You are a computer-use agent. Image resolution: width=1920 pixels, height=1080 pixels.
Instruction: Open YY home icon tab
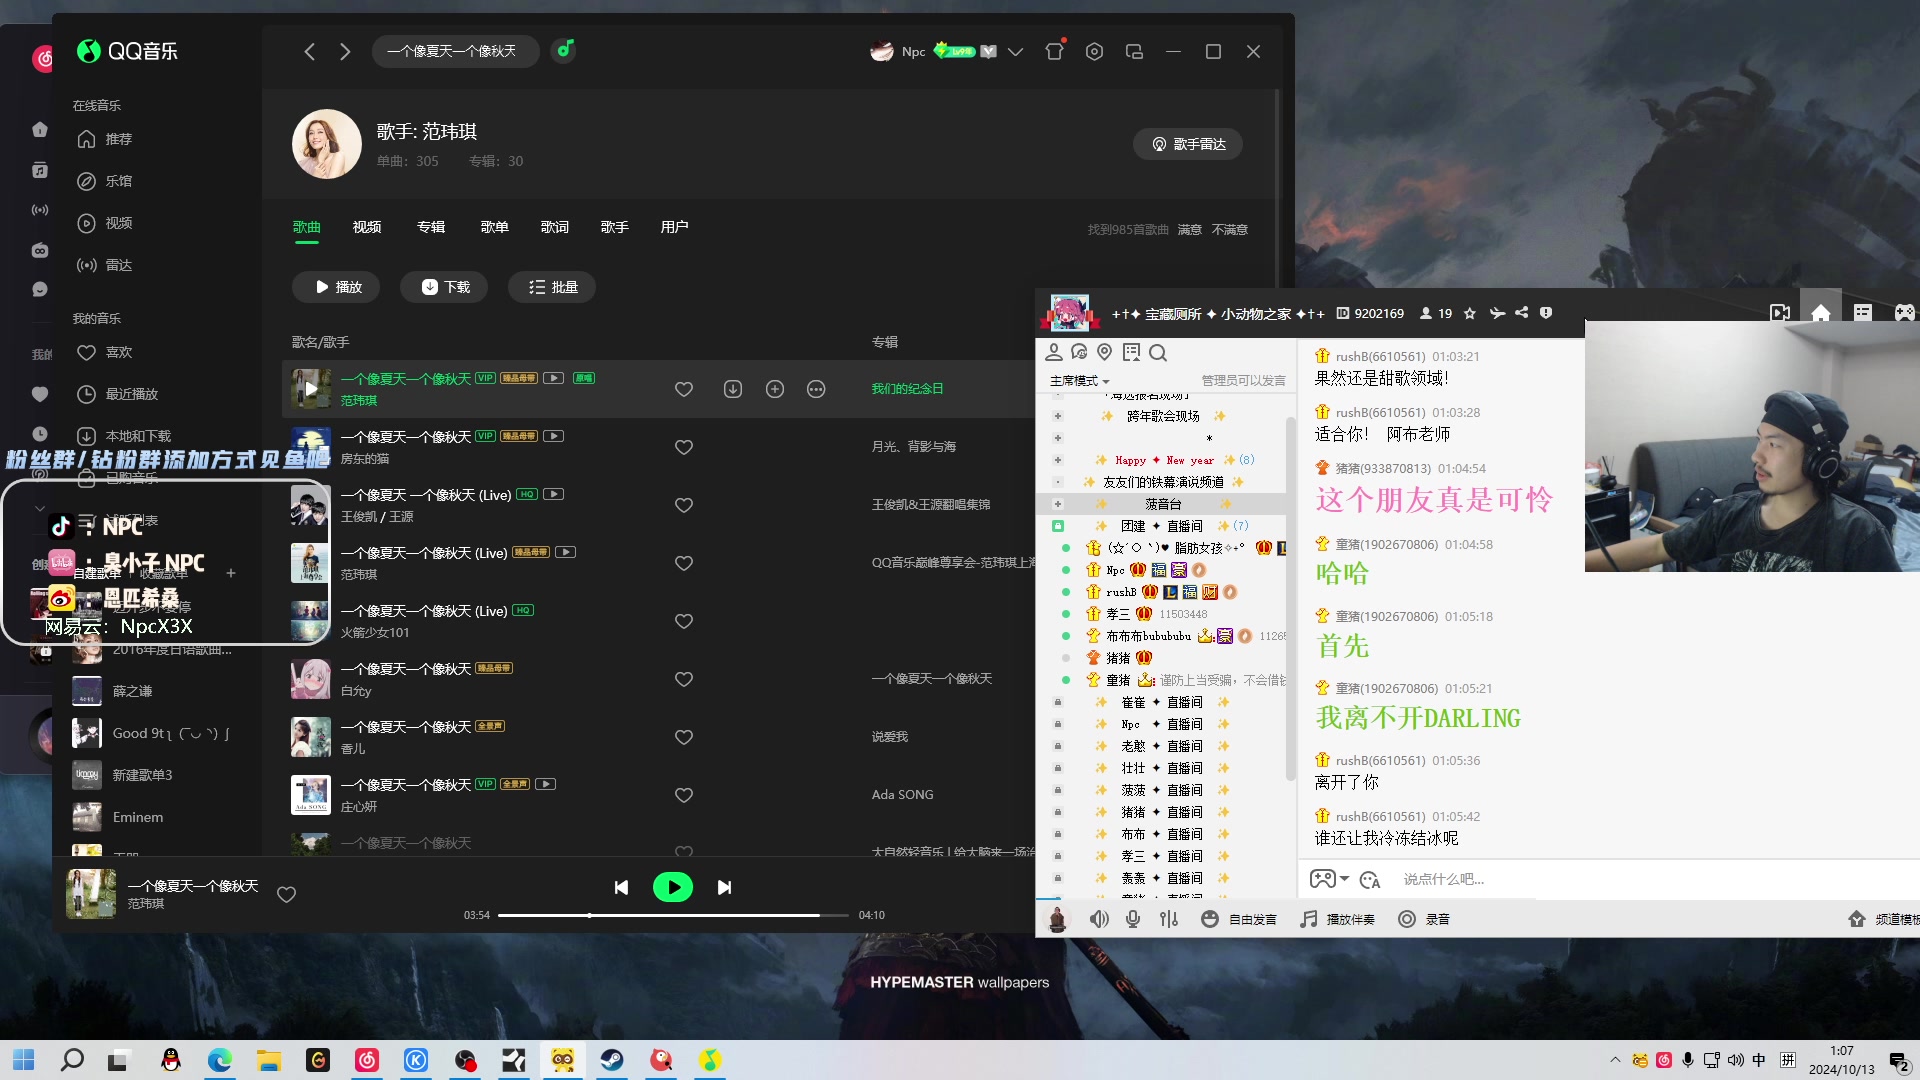[1821, 313]
